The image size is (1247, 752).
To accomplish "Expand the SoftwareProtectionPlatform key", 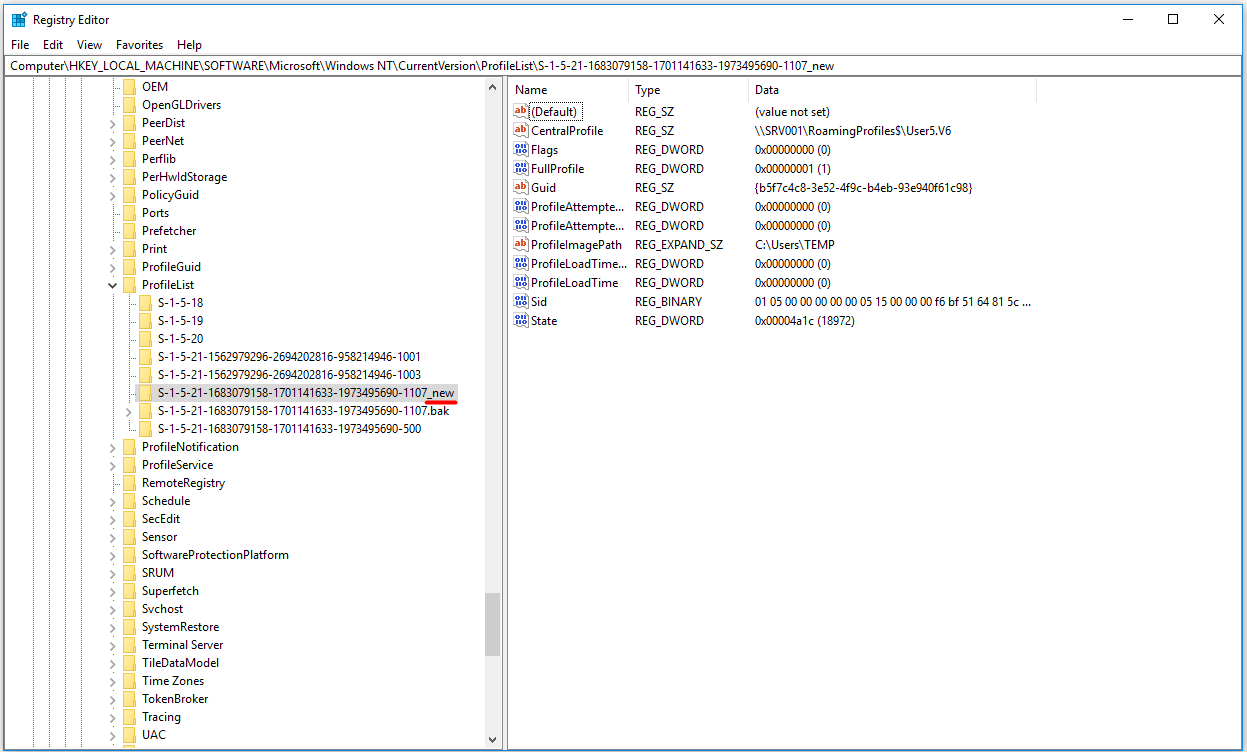I will pos(112,555).
